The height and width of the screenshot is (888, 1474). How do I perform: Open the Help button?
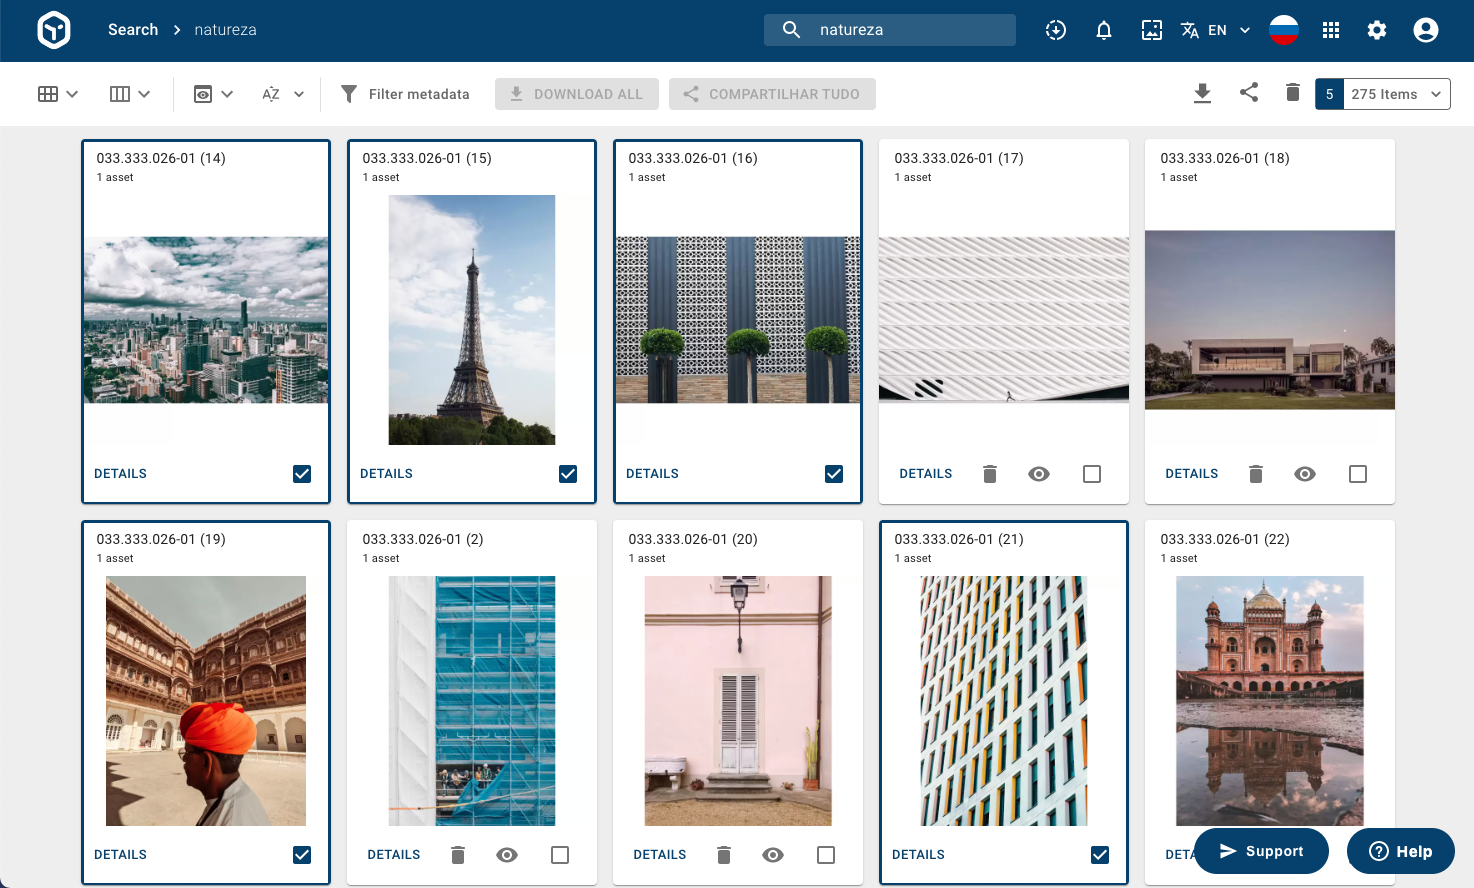pos(1401,851)
